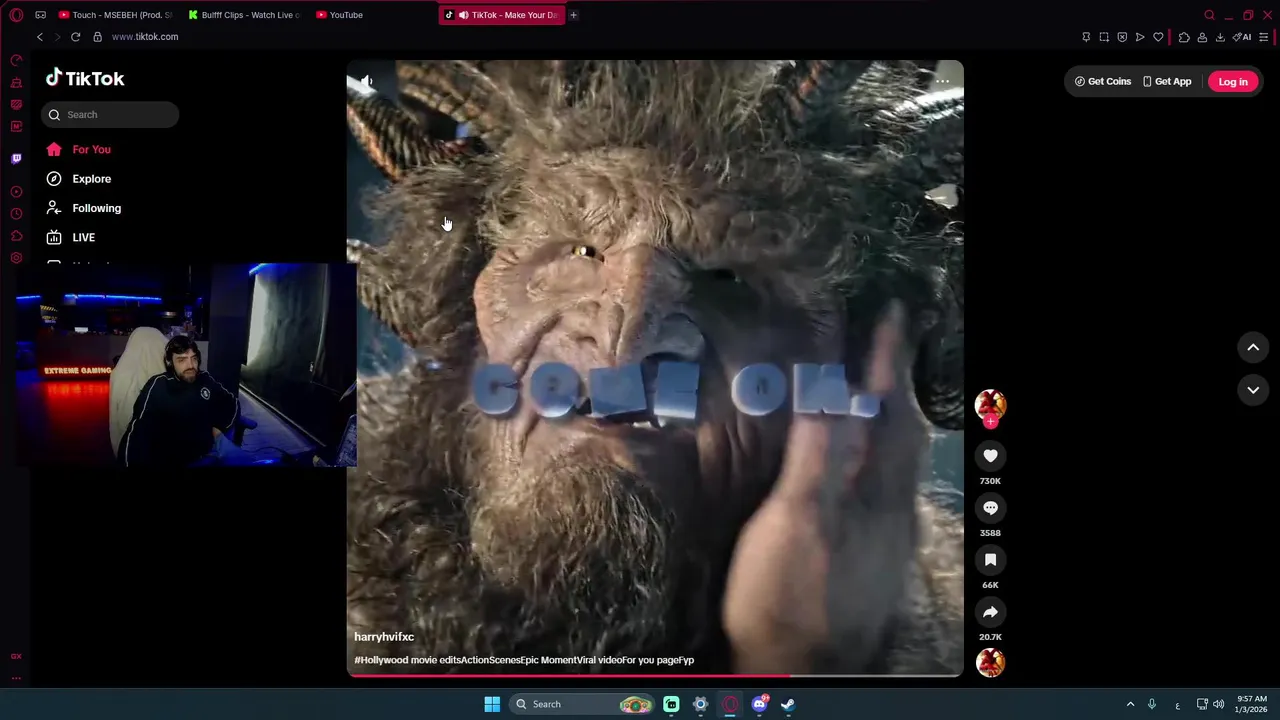This screenshot has width=1280, height=720.
Task: Open video more options three dots
Action: click(942, 81)
